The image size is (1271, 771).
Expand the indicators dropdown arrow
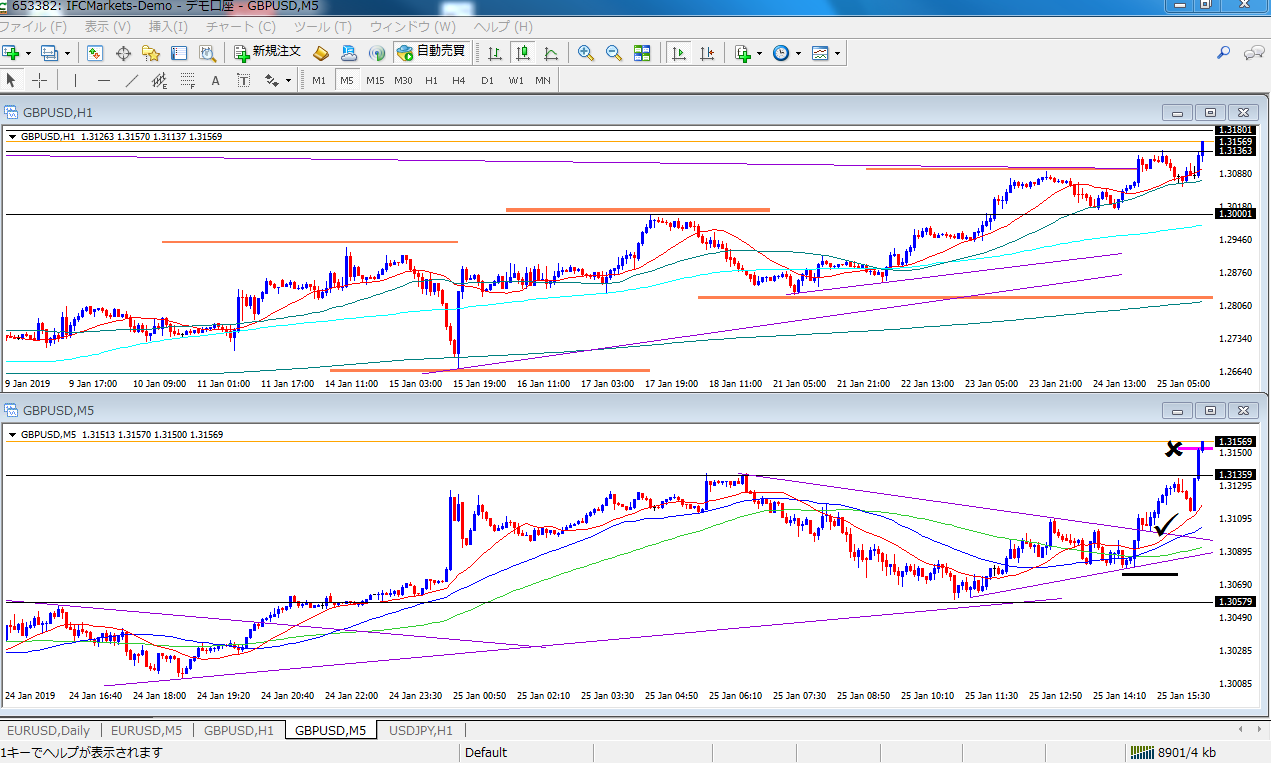point(760,53)
